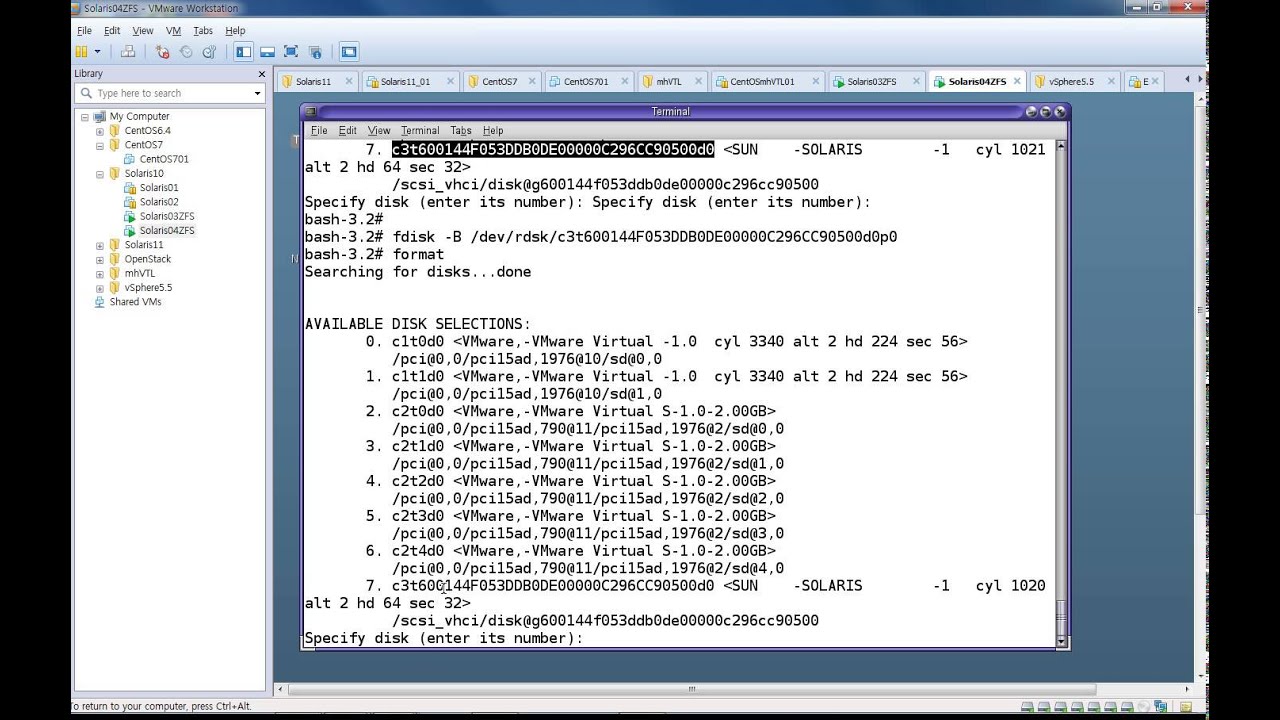The image size is (1280, 720).
Task: Close the Solaris04ZFS tab
Action: tap(1017, 82)
